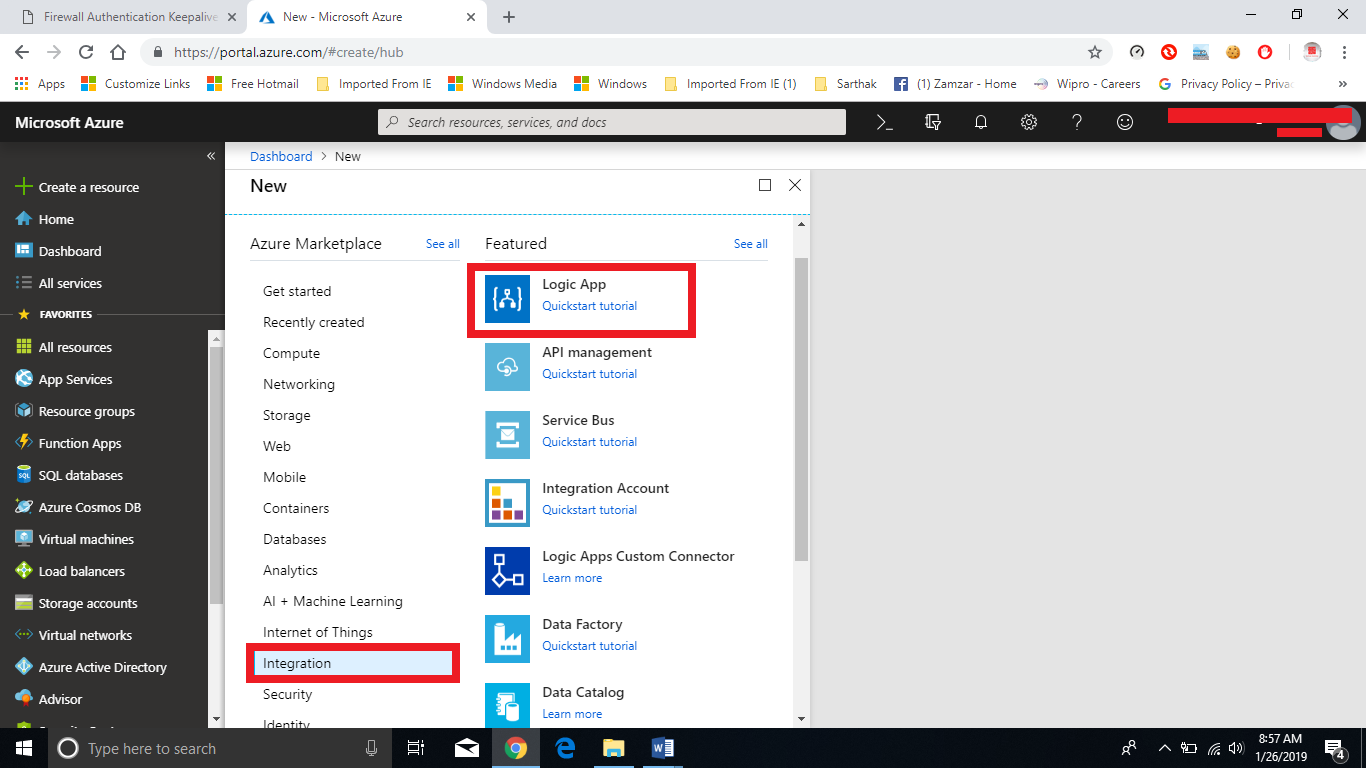Open the Data Factory icon
Image resolution: width=1366 pixels, height=768 pixels.
[507, 639]
